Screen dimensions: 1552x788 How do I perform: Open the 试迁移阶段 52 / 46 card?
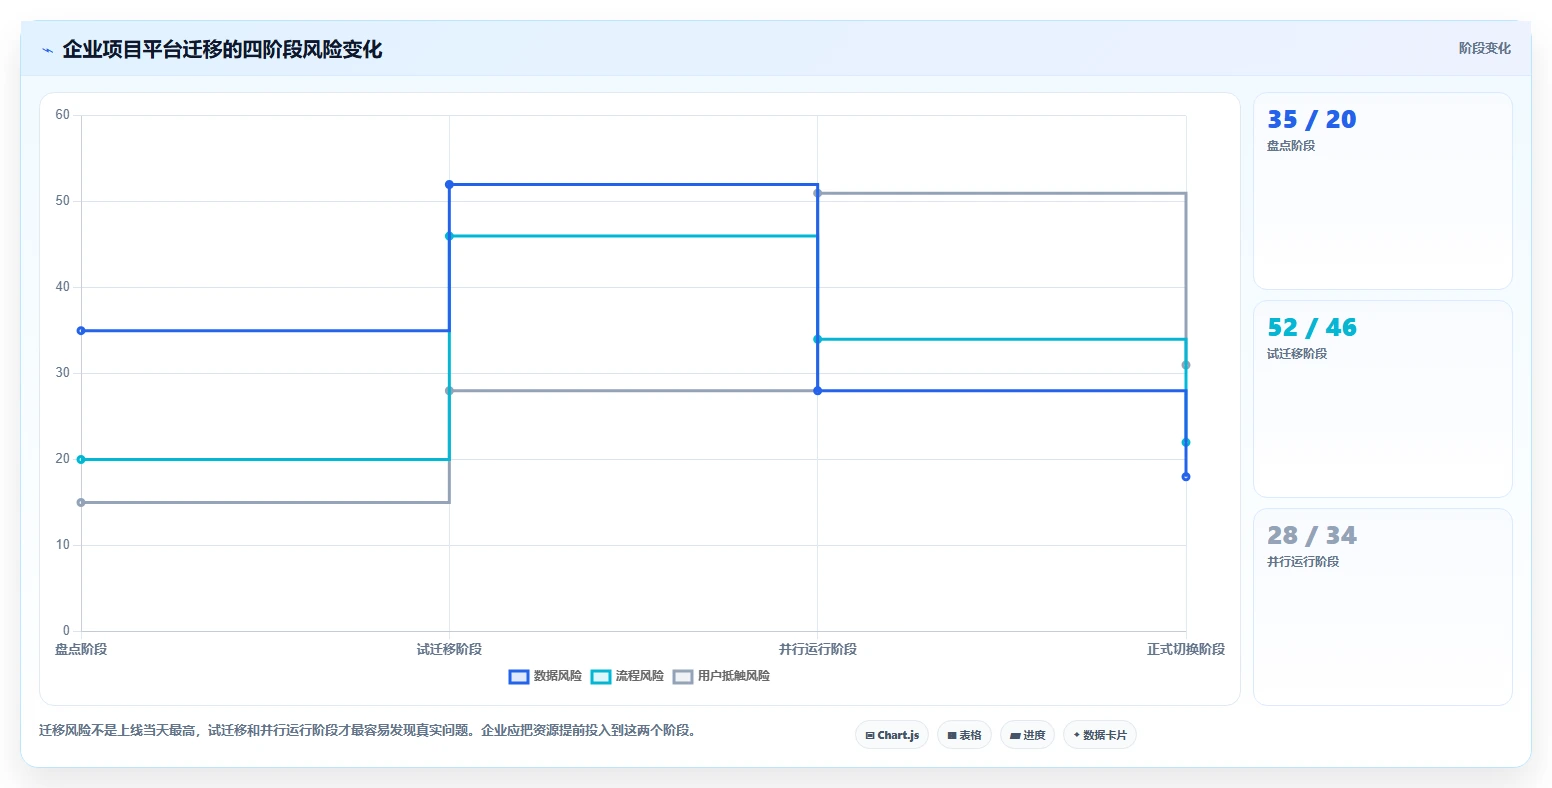pos(1383,399)
